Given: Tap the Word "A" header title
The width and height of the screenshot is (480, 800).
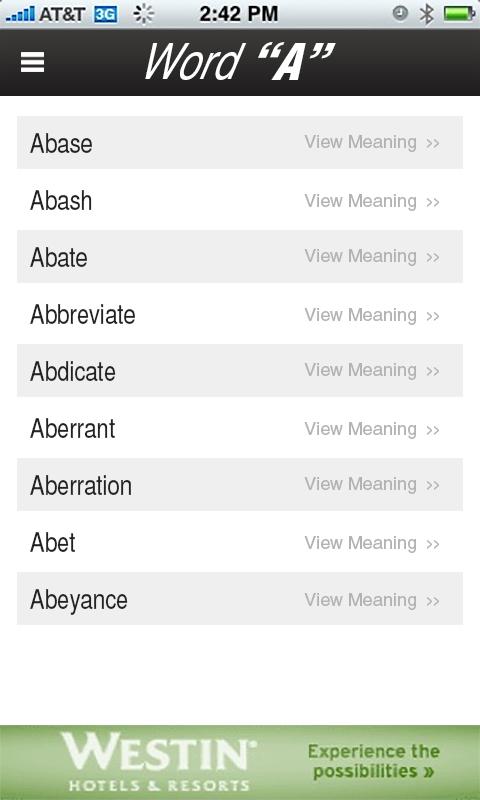Looking at the screenshot, I should click(240, 62).
